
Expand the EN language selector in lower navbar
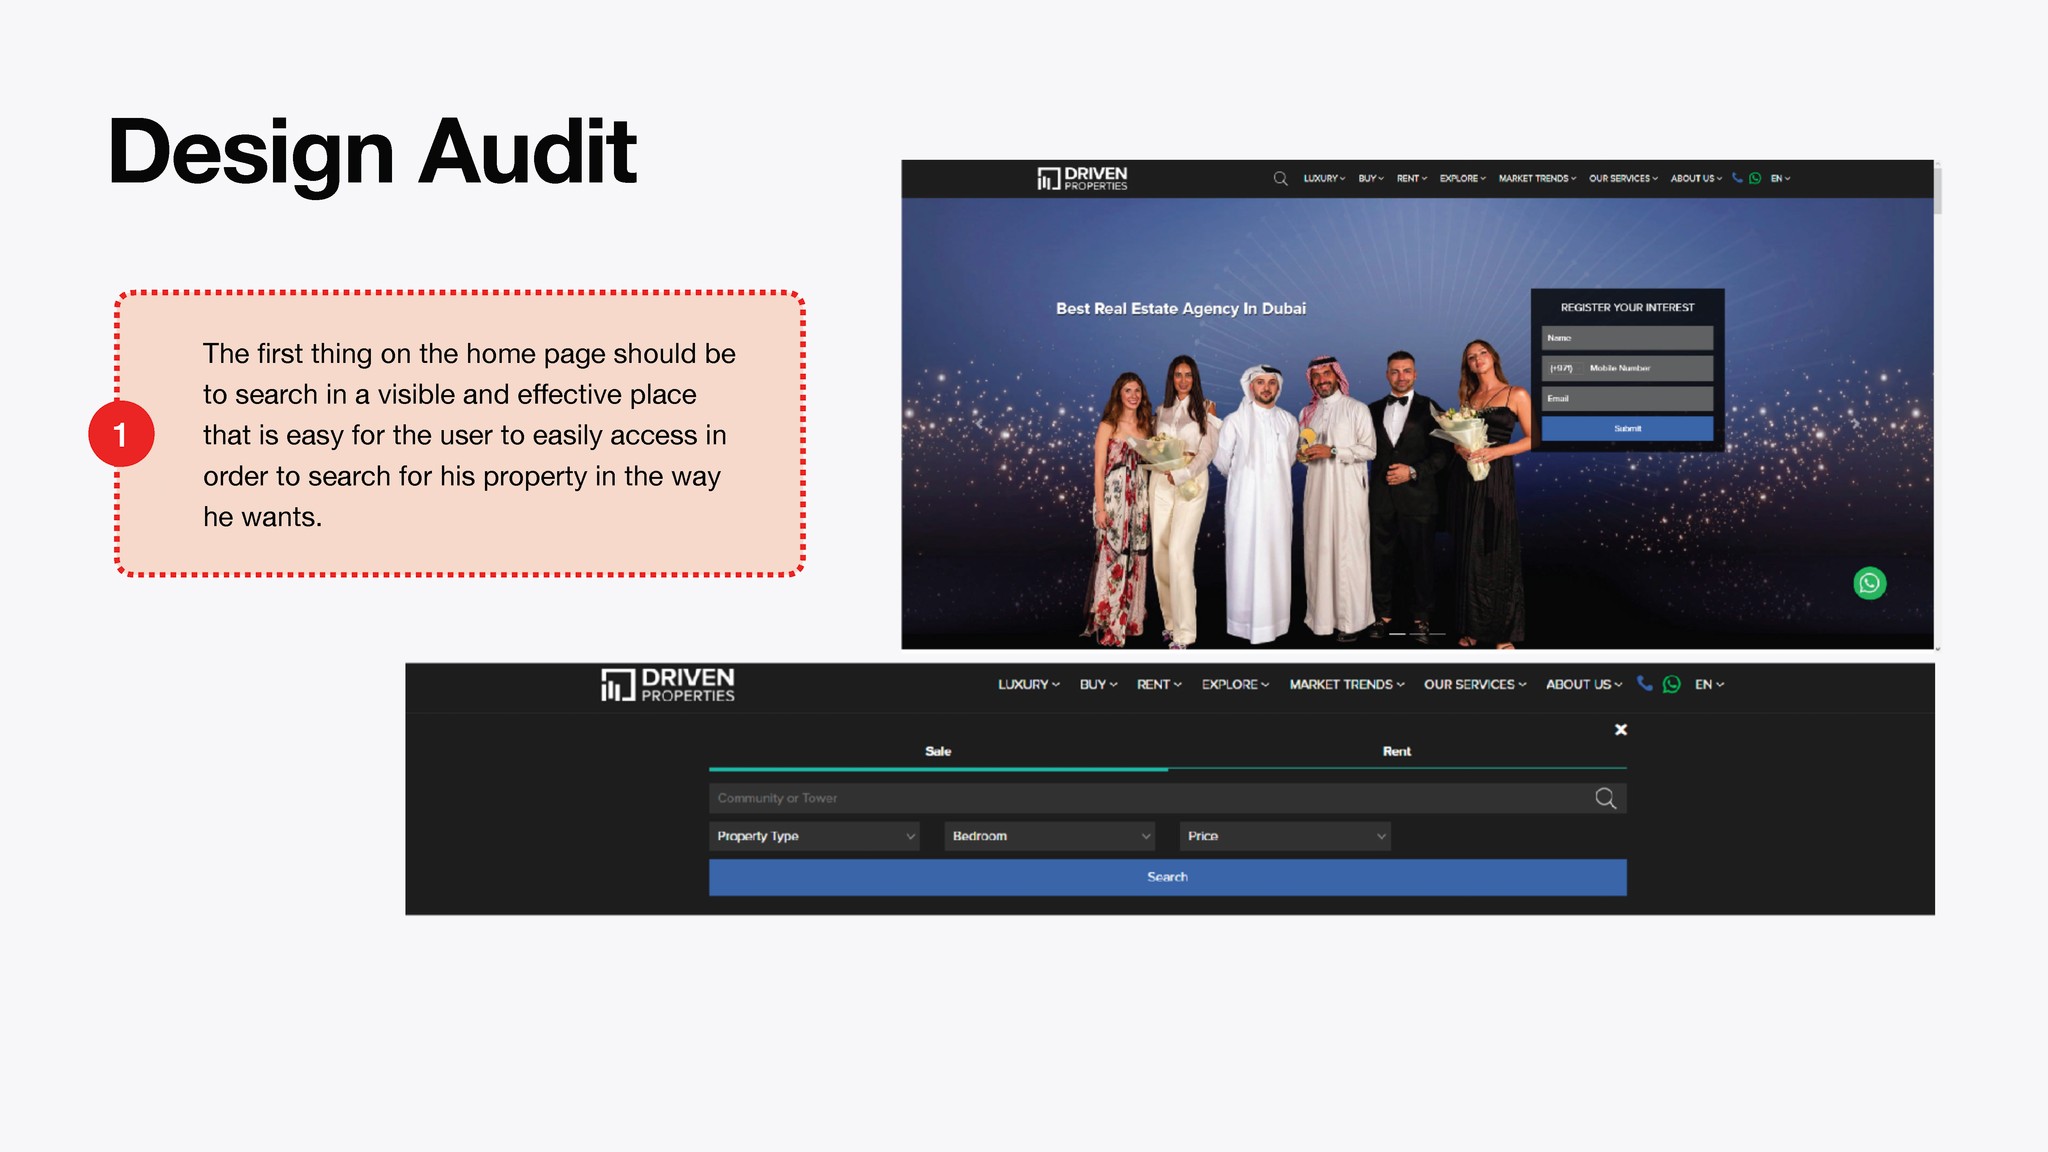click(1708, 685)
